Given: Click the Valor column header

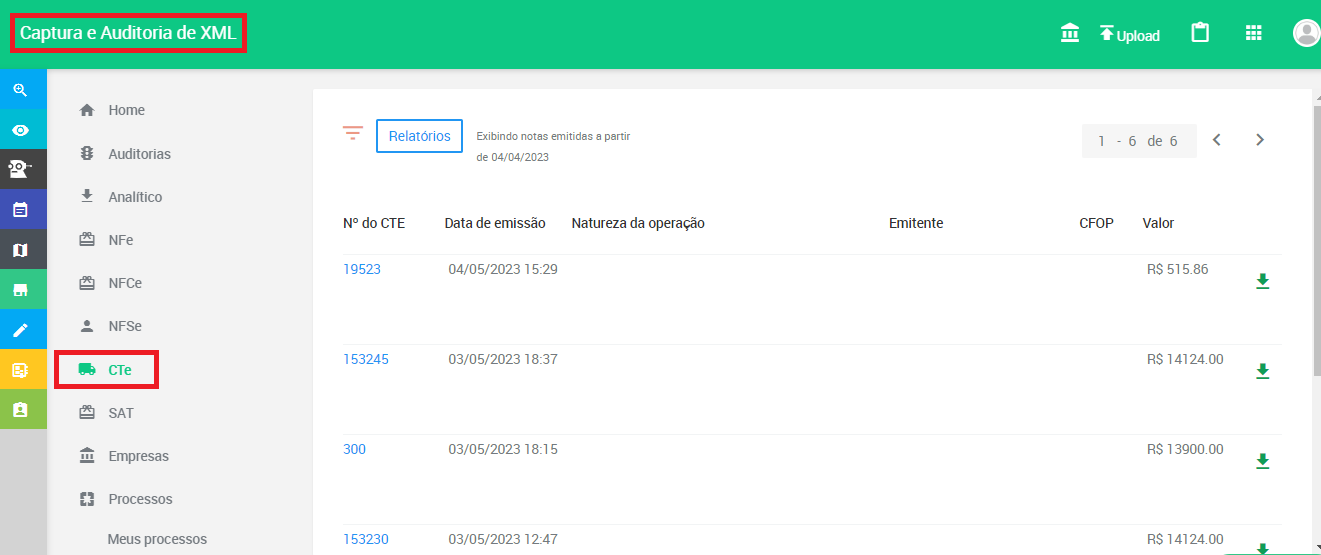Looking at the screenshot, I should coord(1158,223).
